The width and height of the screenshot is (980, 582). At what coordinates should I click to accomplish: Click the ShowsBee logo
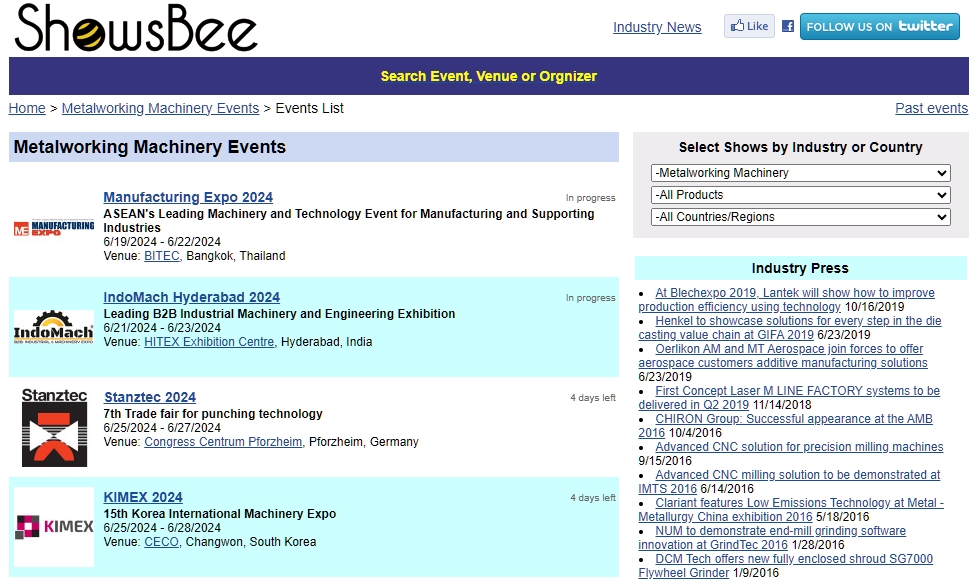coord(136,28)
